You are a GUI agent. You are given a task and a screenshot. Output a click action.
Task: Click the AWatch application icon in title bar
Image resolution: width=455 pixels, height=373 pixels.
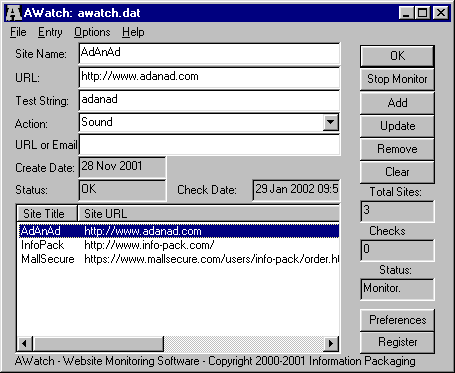point(14,13)
